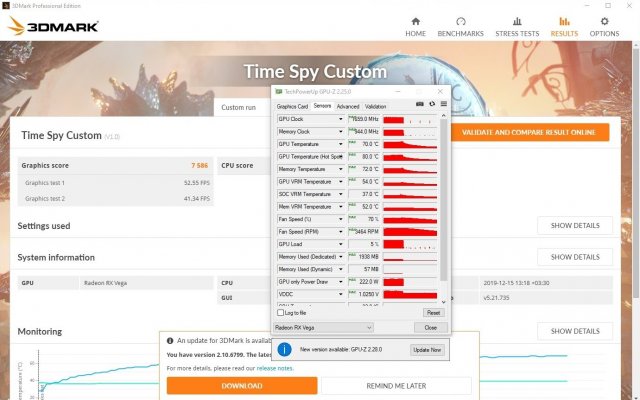Switch to the Graphics Card tab
Screen dimensions: 640x400
click(292, 106)
